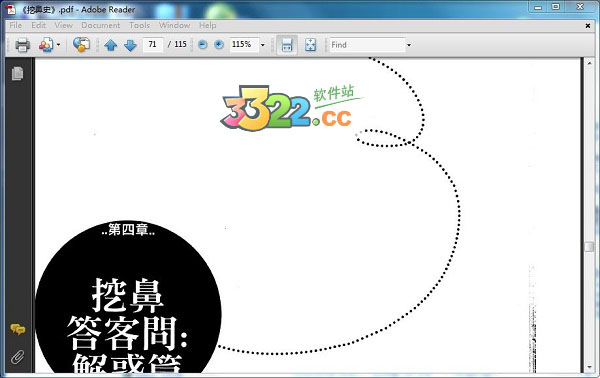Go to the previous page with the up arrow
This screenshot has width=600, height=378.
tap(111, 45)
